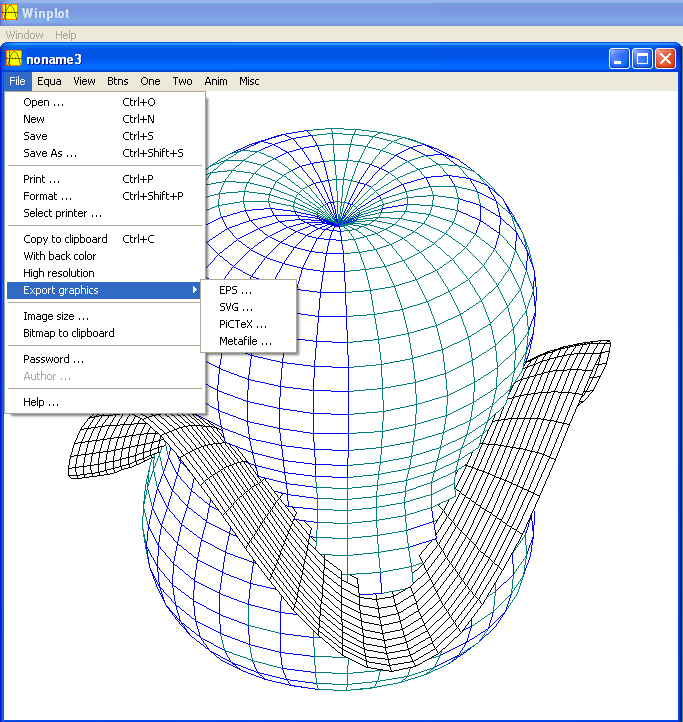Maximize the noname3 window
Viewport: 683px width, 722px height.
[642, 59]
